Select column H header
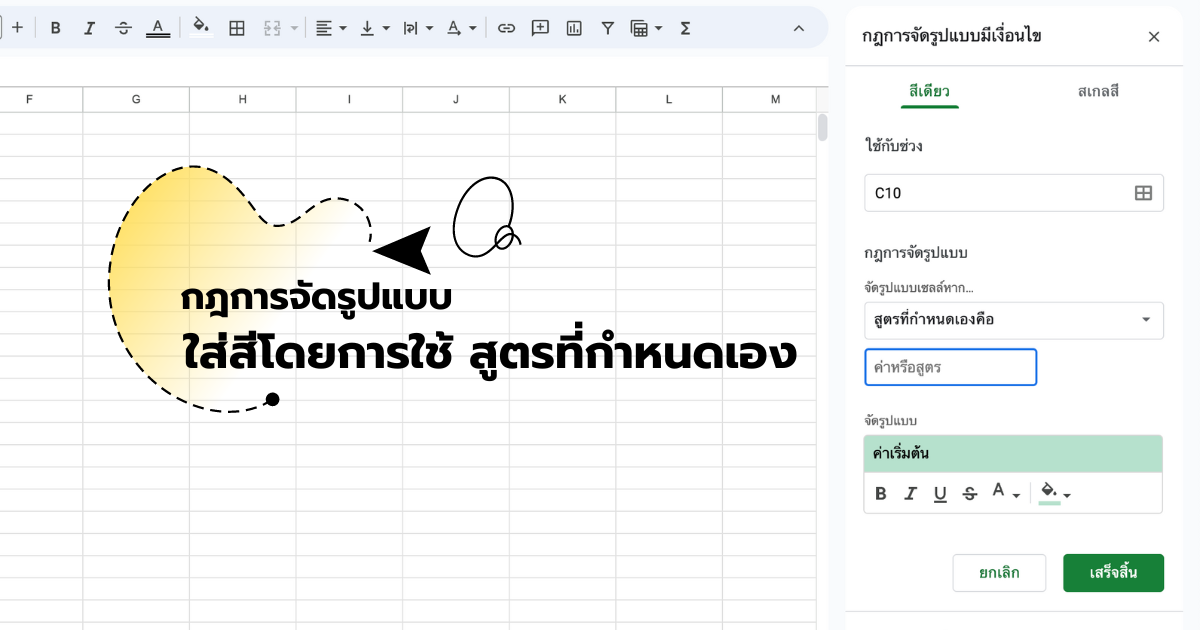The height and width of the screenshot is (630, 1200). 243,99
